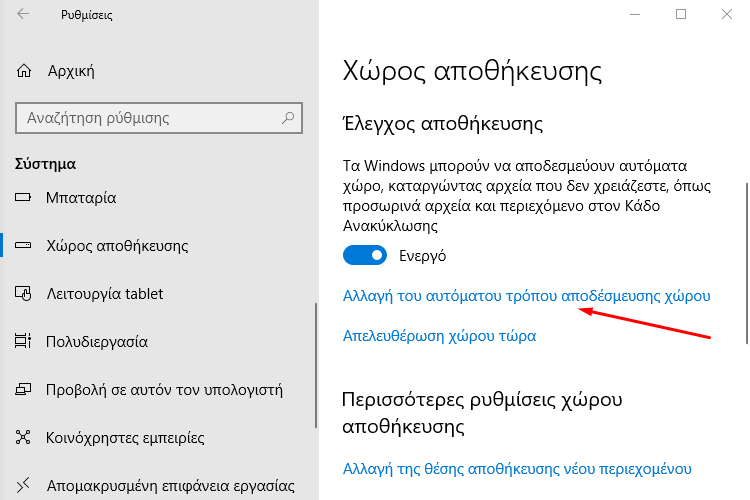This screenshot has width=750, height=500.
Task: Select the Μπαταρία battery icon
Action: pyautogui.click(x=22, y=197)
